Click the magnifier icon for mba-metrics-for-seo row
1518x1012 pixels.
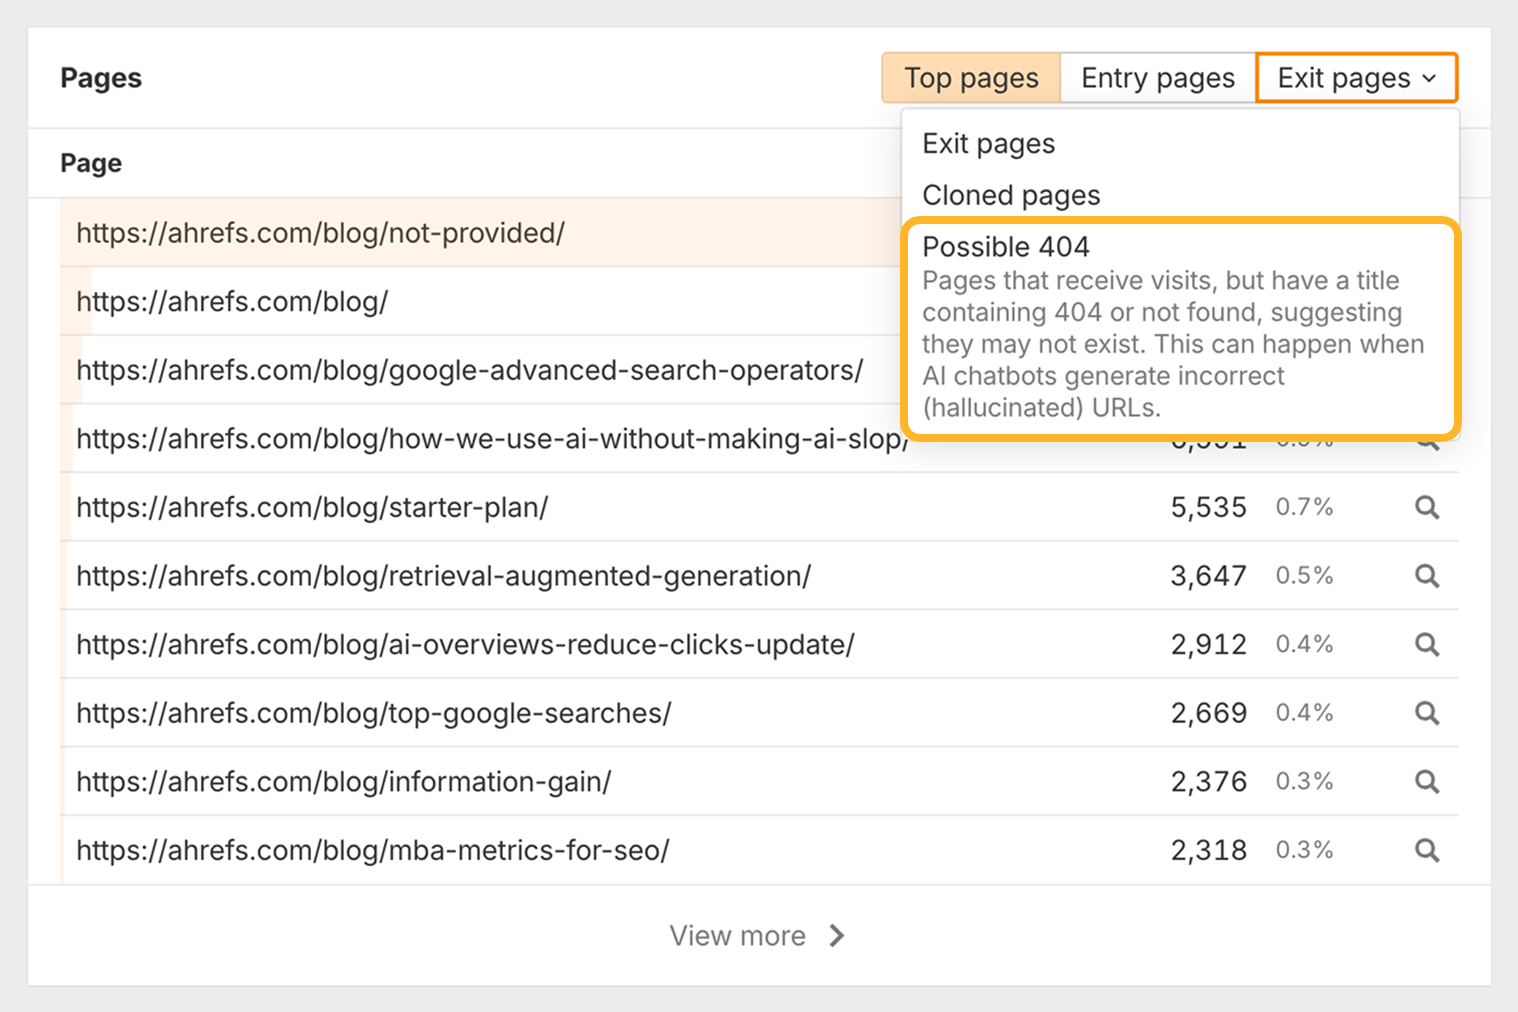[1427, 850]
